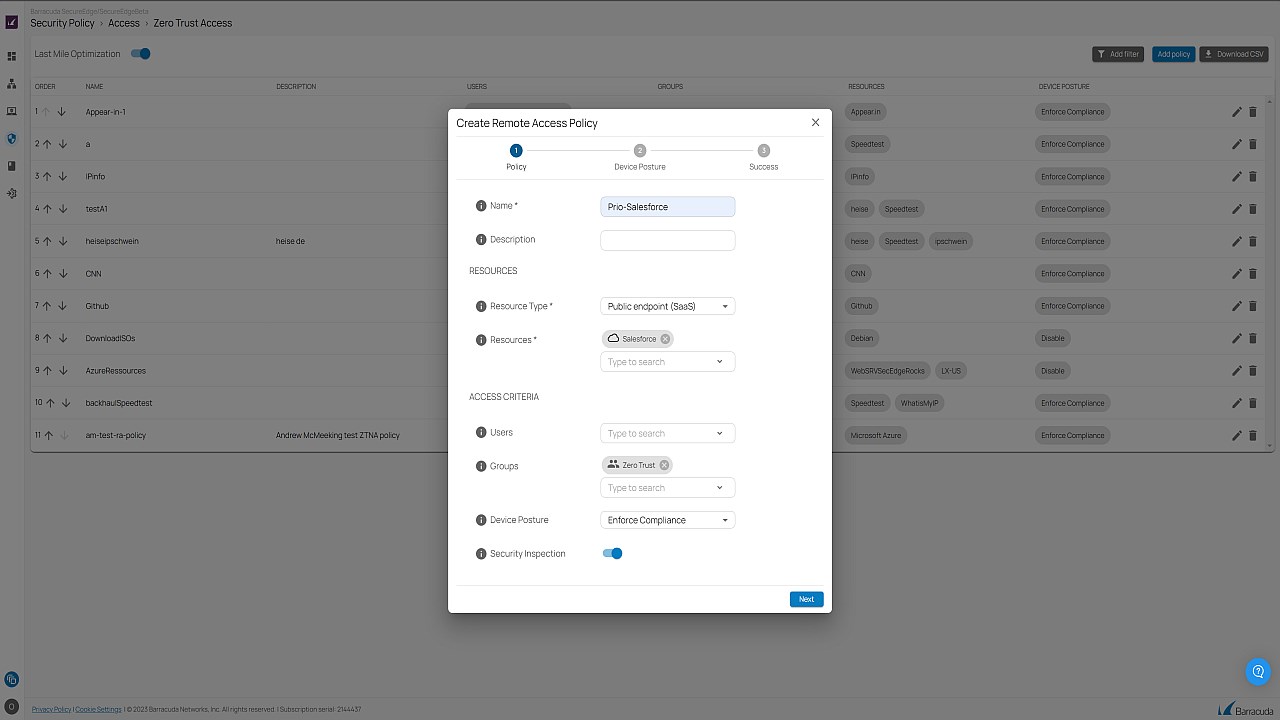Click Zero Trust Access in breadcrumb
1280x720 pixels.
(193, 23)
